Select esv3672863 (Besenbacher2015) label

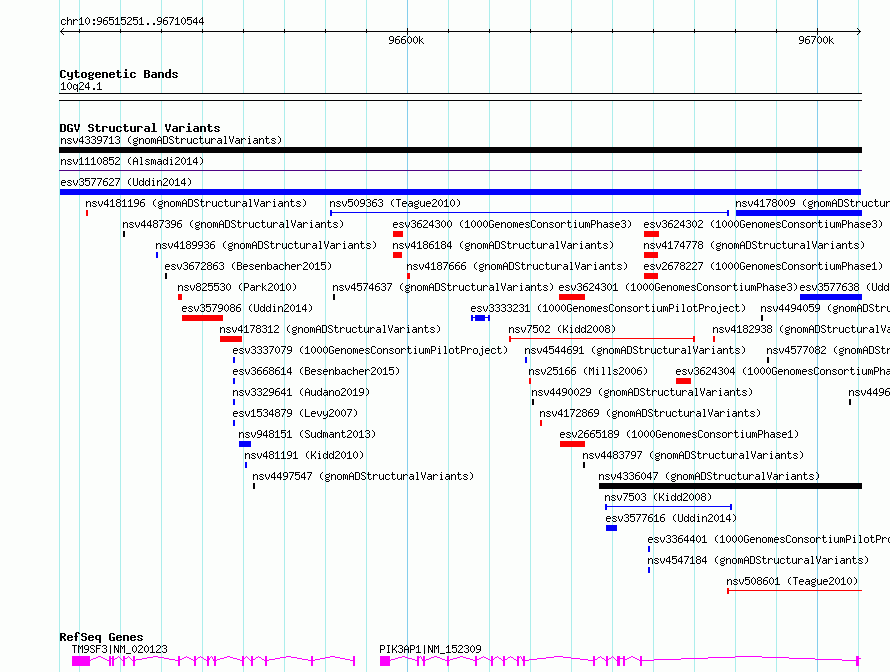coord(248,266)
